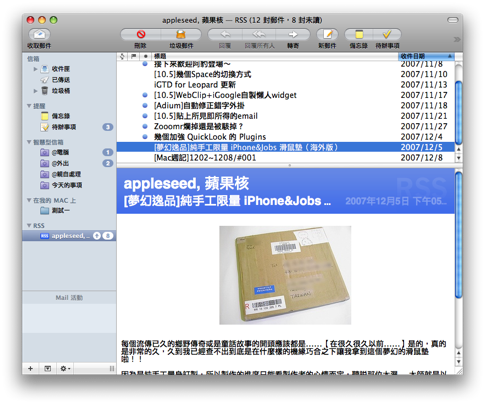Show toolbar overflow chevron items
The height and width of the screenshot is (405, 485).
click(456, 39)
